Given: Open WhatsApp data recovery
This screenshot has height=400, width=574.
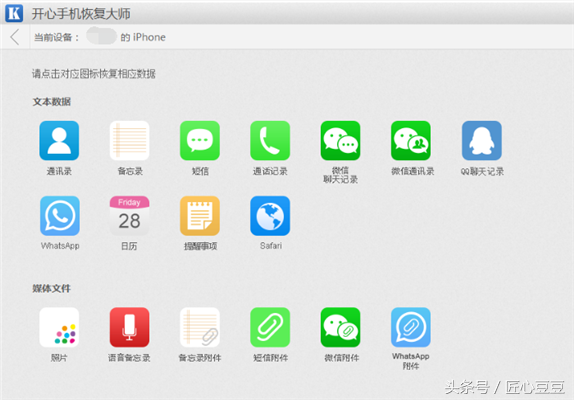Looking at the screenshot, I should [x=60, y=216].
